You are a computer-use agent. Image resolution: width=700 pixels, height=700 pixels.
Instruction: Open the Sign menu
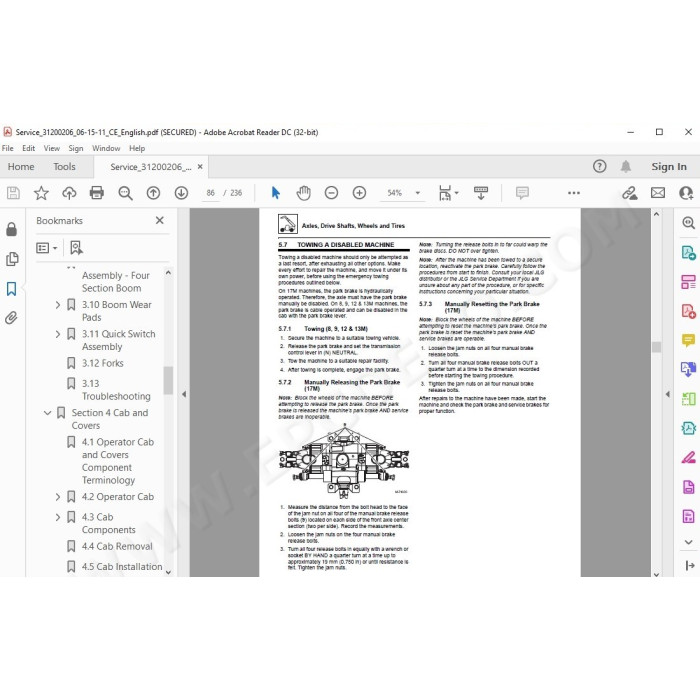[x=76, y=148]
